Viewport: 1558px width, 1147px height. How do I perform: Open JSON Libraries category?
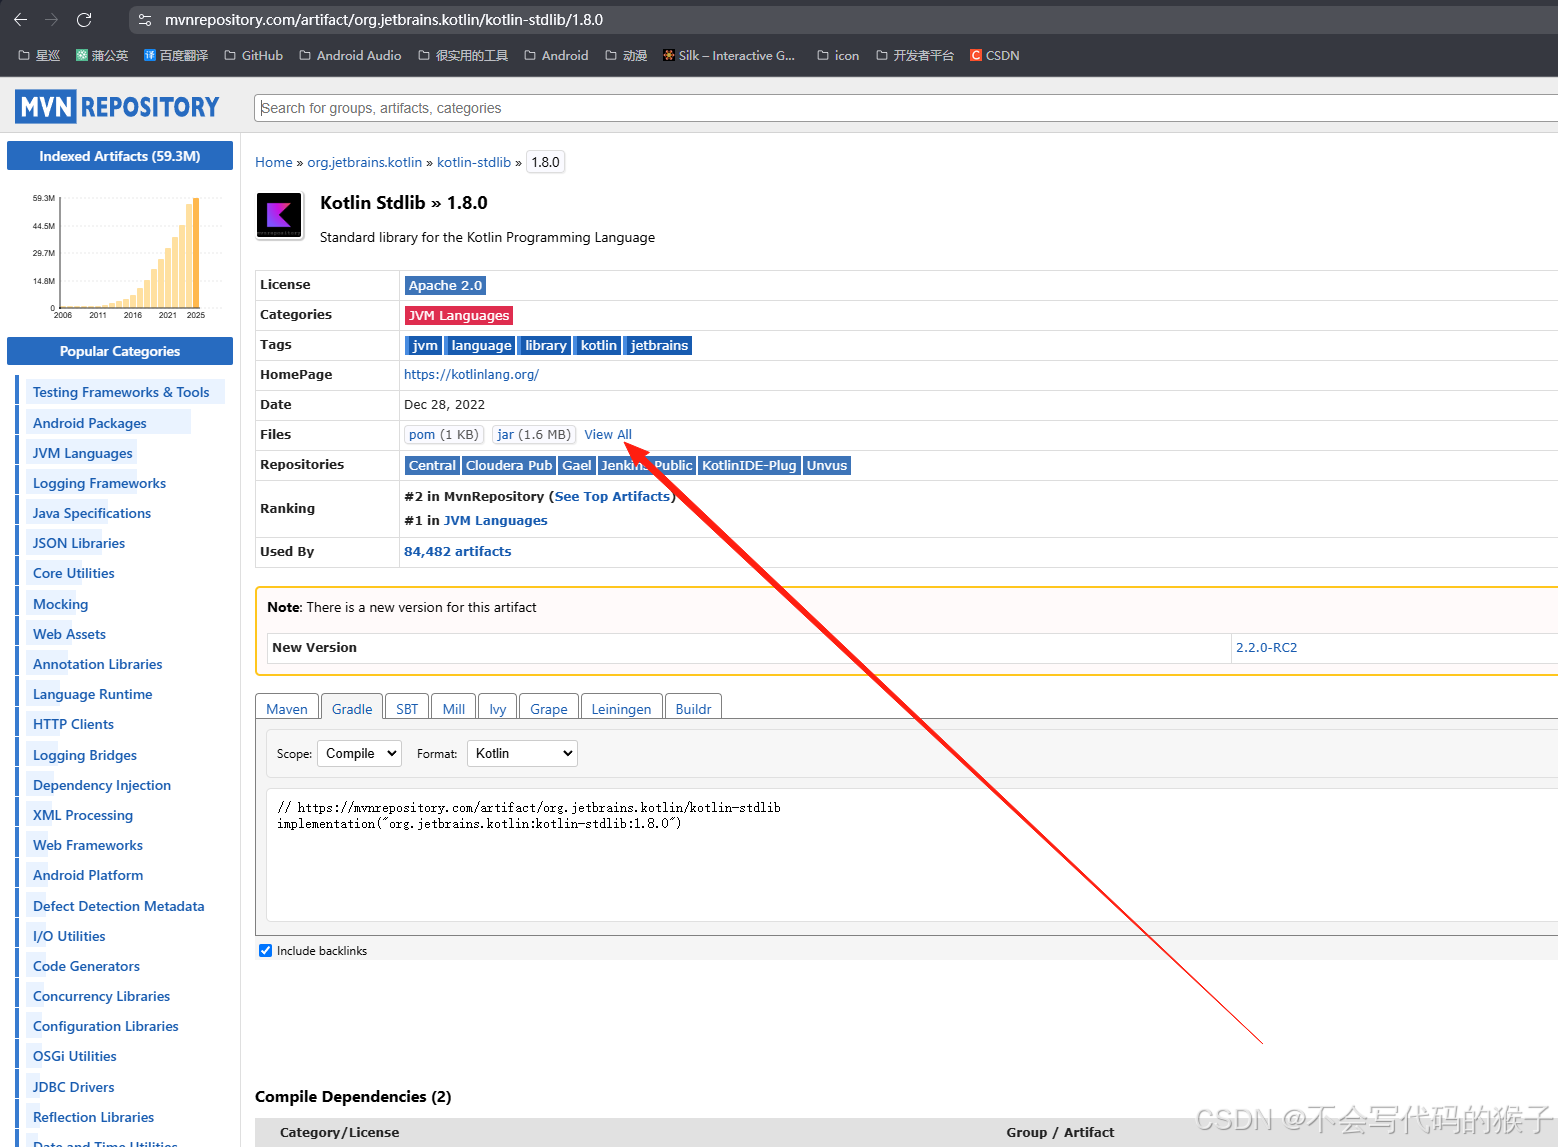79,543
